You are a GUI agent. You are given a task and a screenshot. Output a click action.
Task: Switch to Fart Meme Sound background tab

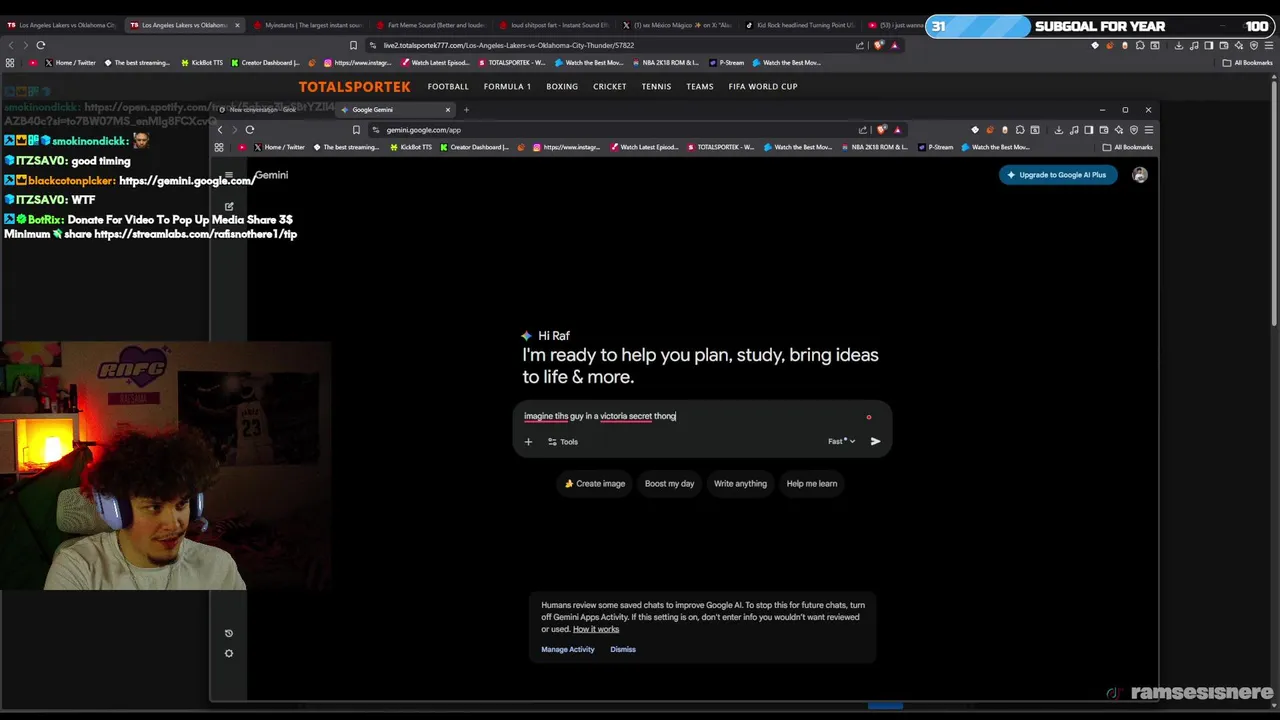[x=429, y=25]
